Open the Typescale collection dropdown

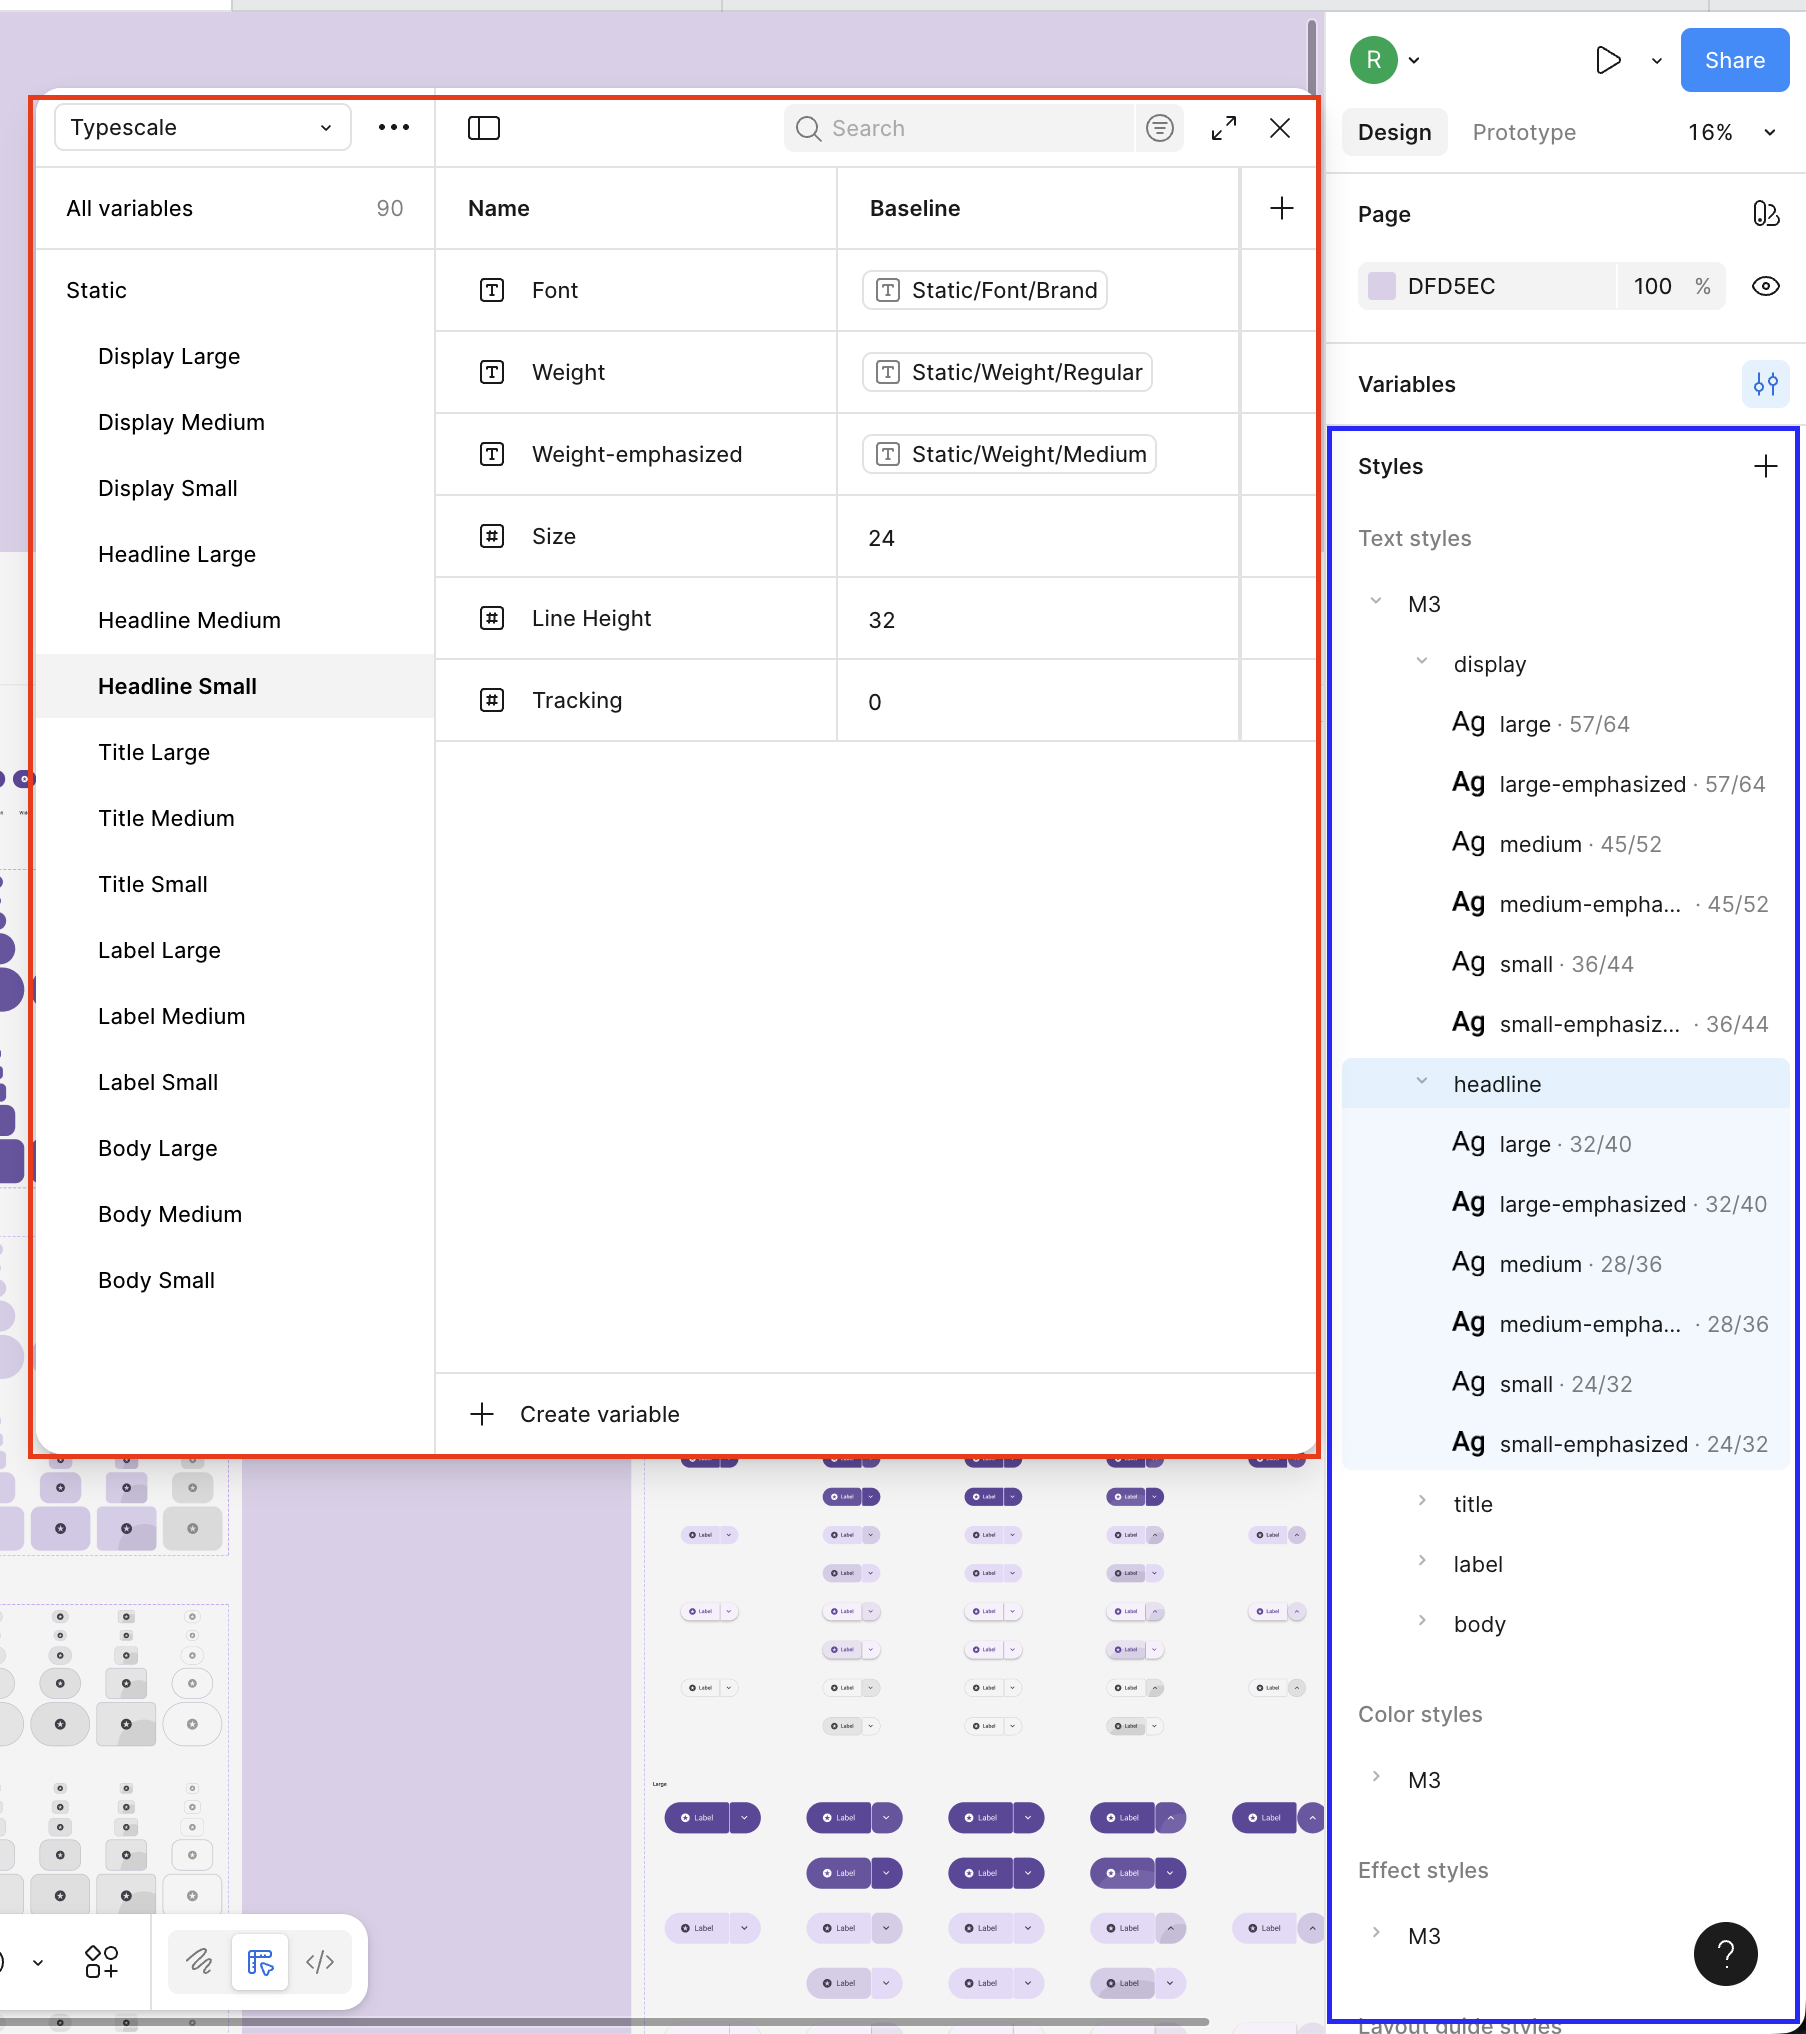(x=202, y=127)
